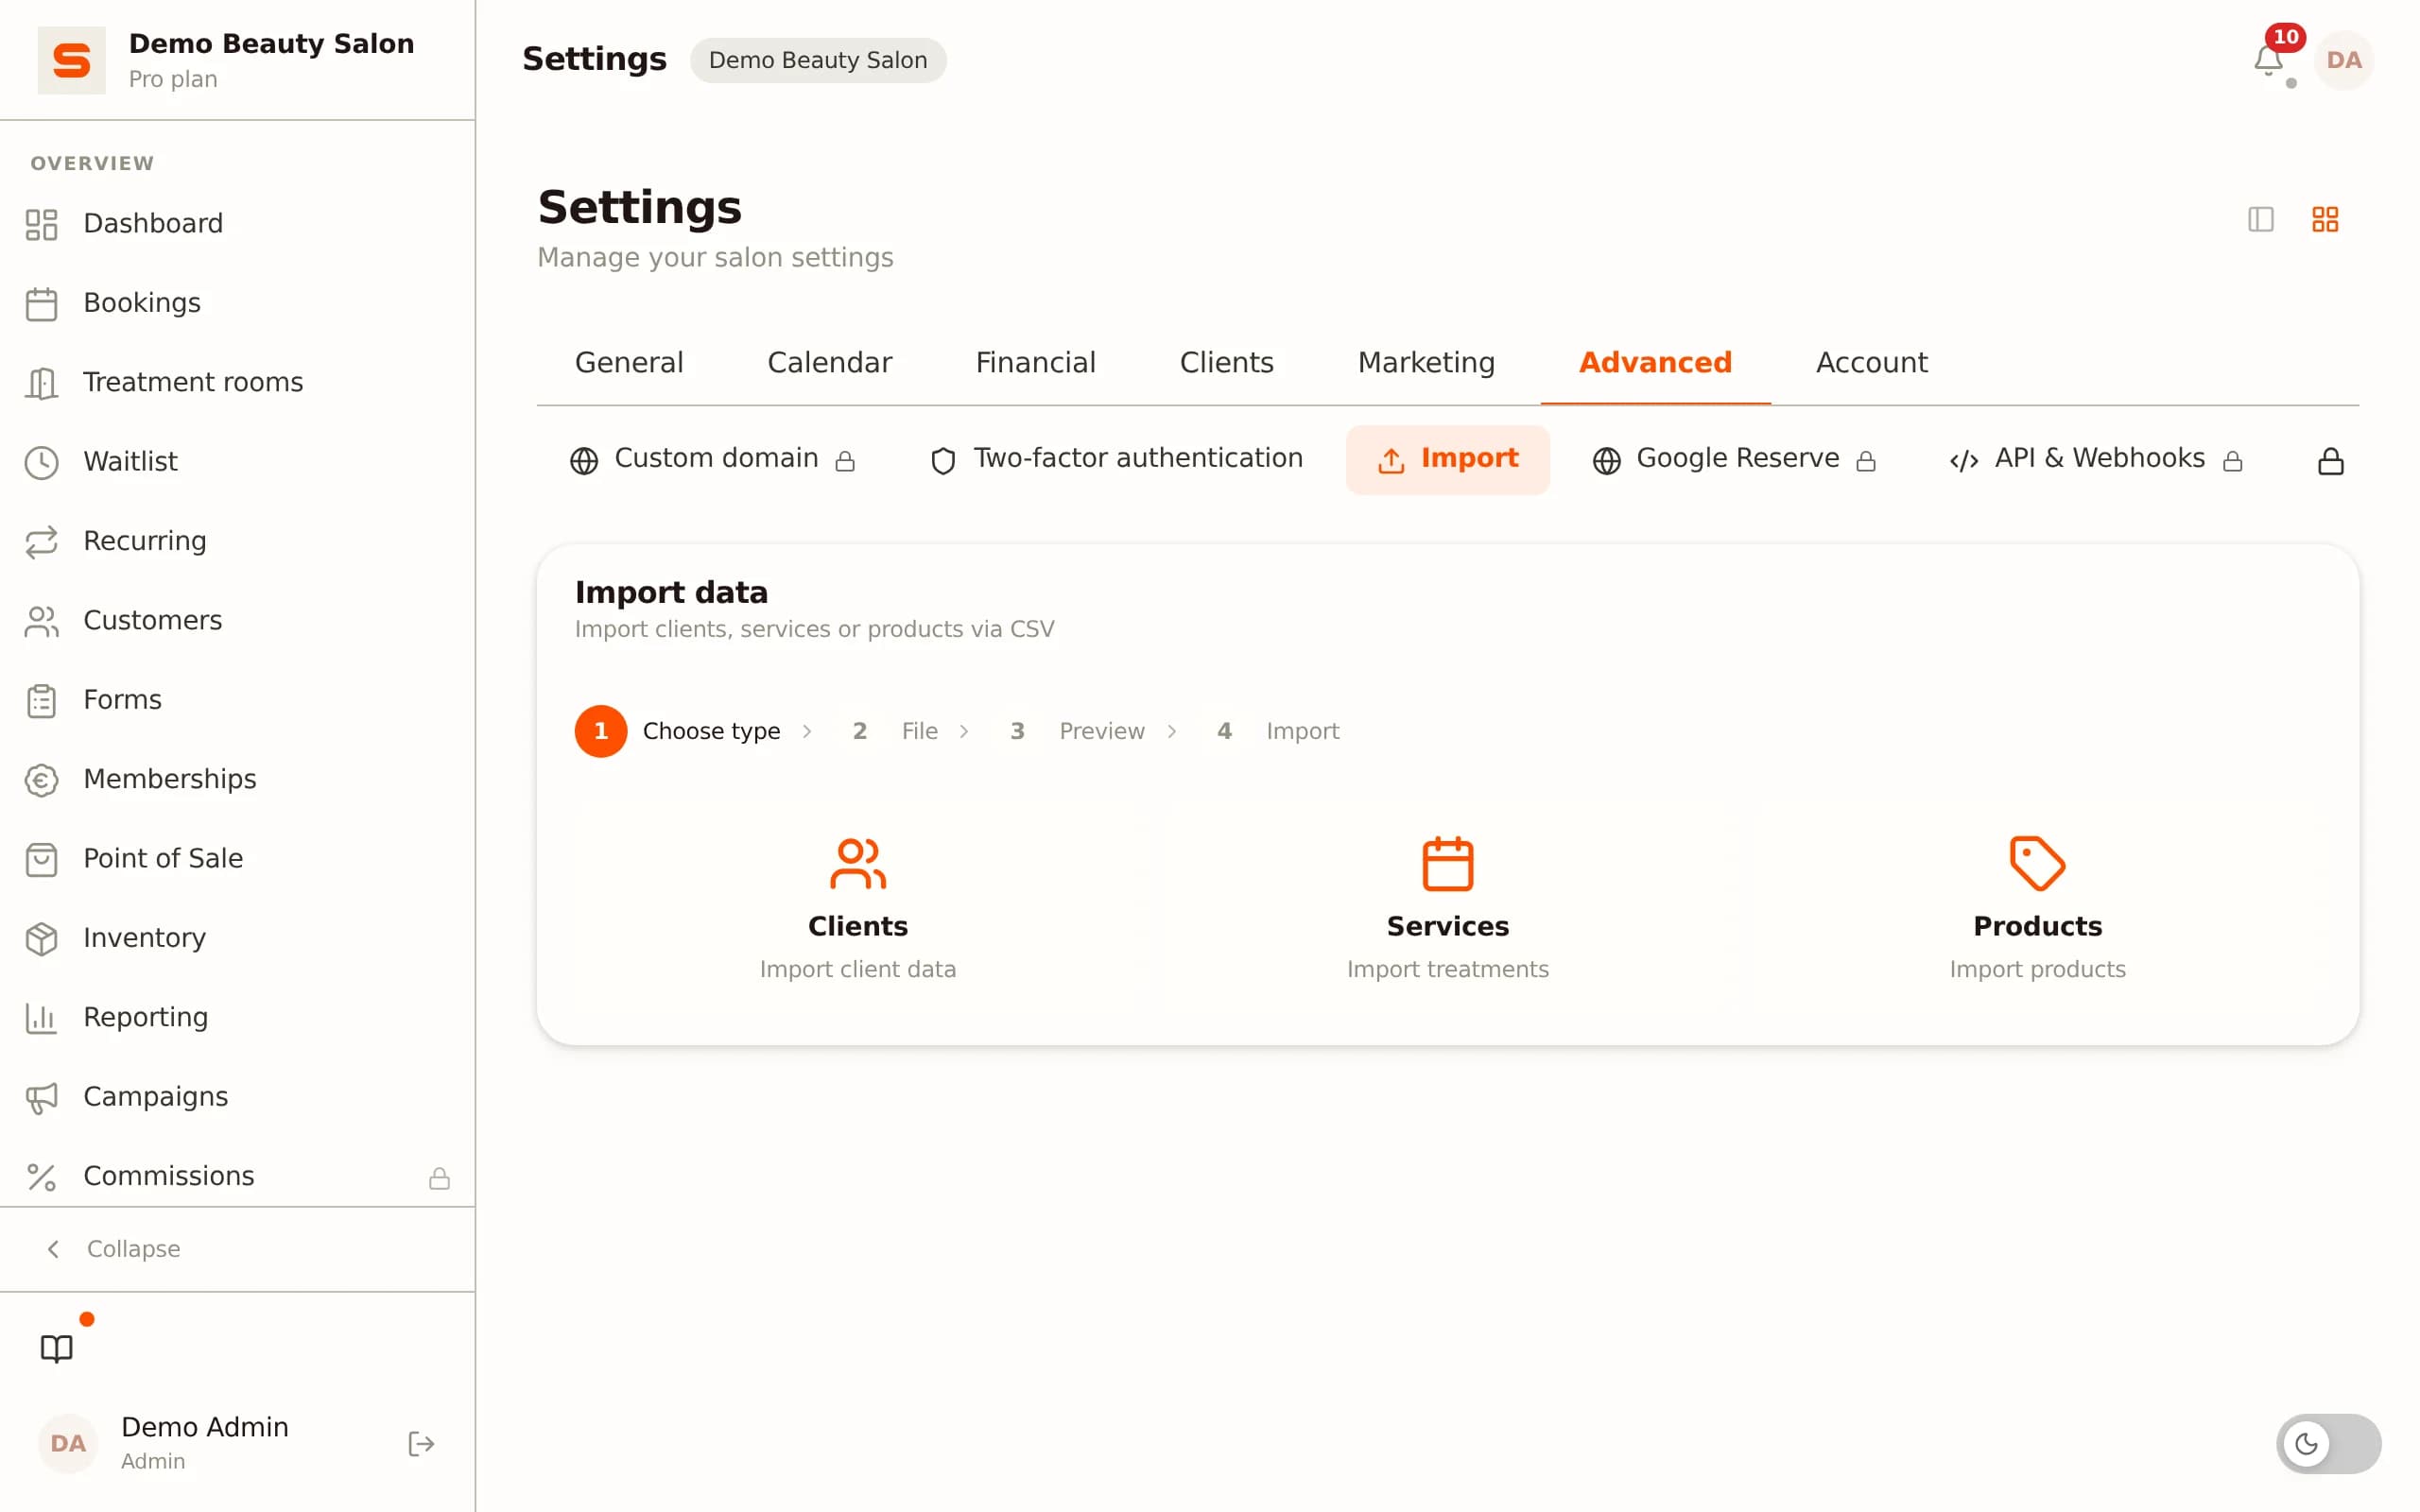Open Inventory section
Screen dimensions: 2420x1512
tap(237, 938)
